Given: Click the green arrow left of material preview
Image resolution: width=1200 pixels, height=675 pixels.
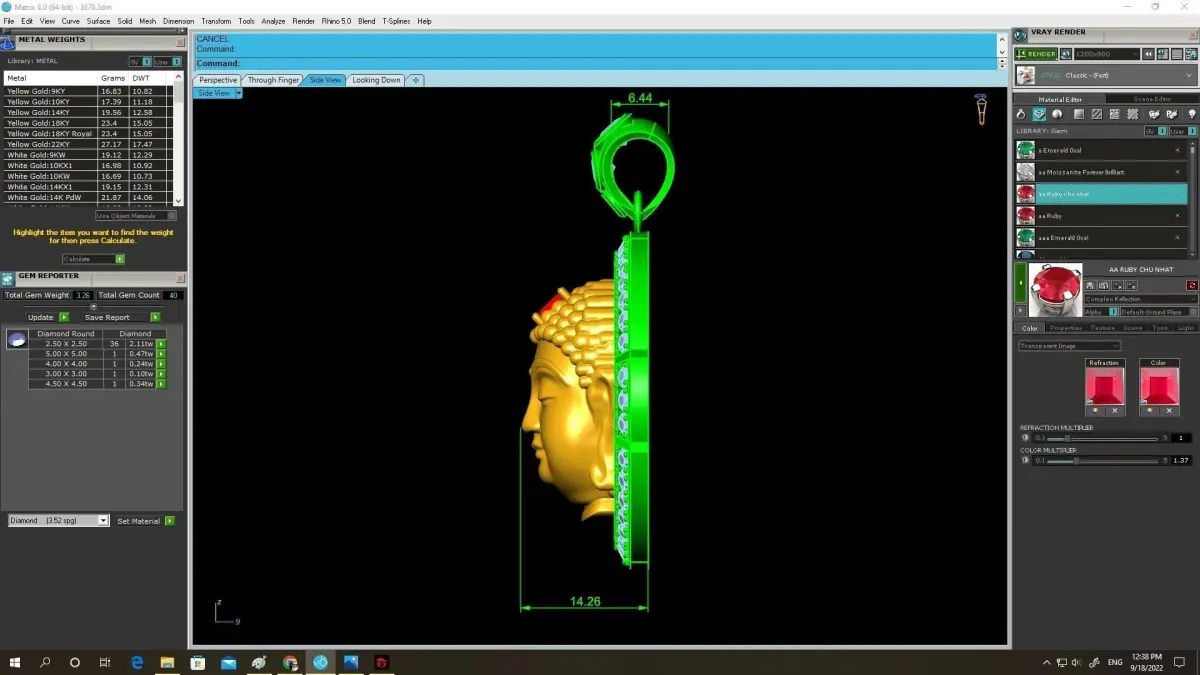Looking at the screenshot, I should [1020, 283].
